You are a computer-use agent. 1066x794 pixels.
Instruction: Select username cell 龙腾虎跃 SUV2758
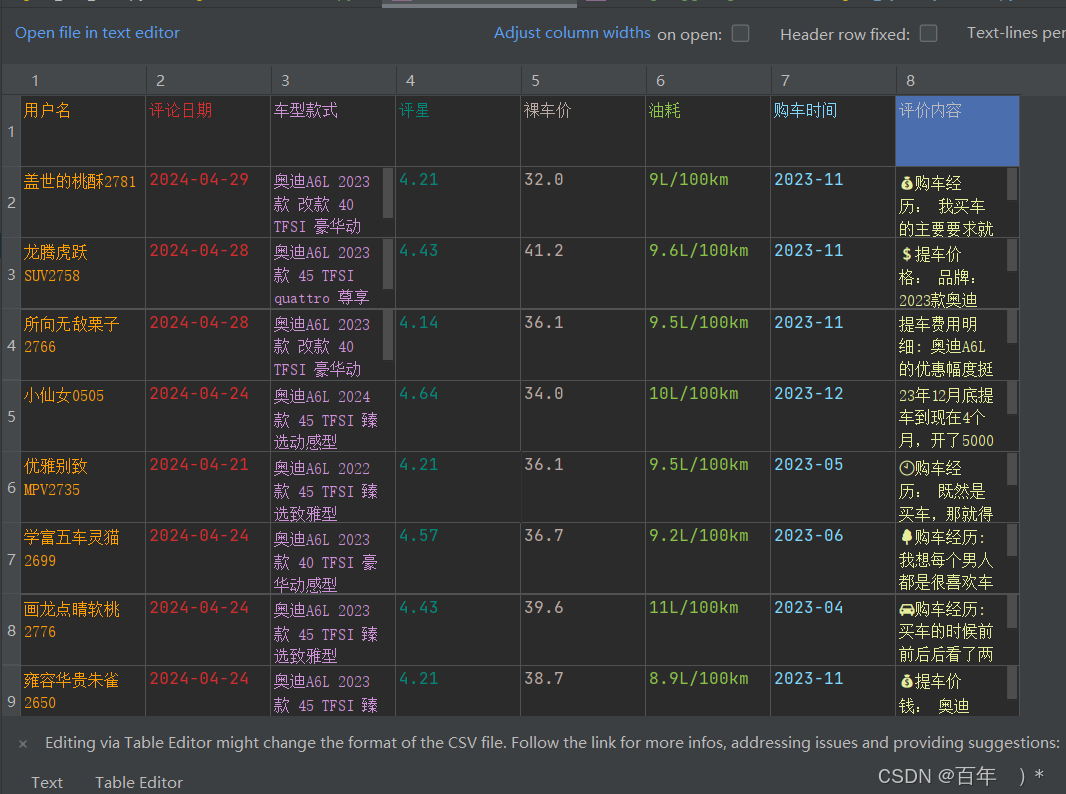click(83, 274)
